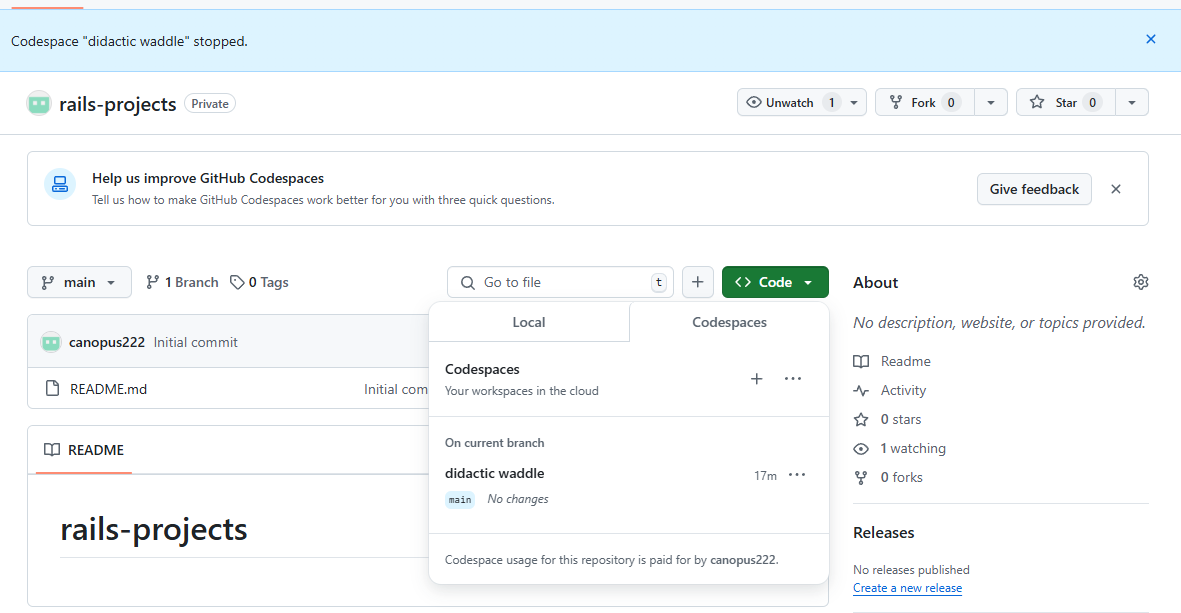
Task: Click the add file plus button
Action: tap(698, 283)
